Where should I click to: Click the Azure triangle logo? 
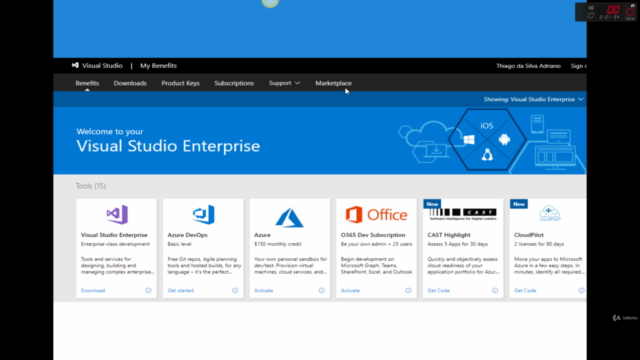pyautogui.click(x=289, y=217)
